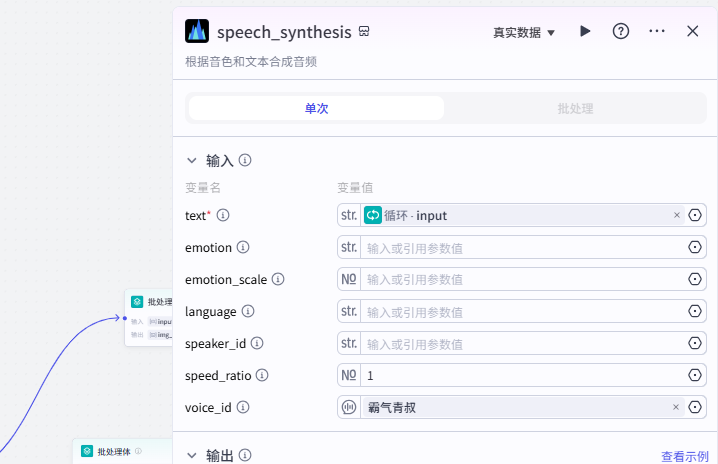Open the more options ellipsis menu

[x=657, y=31]
